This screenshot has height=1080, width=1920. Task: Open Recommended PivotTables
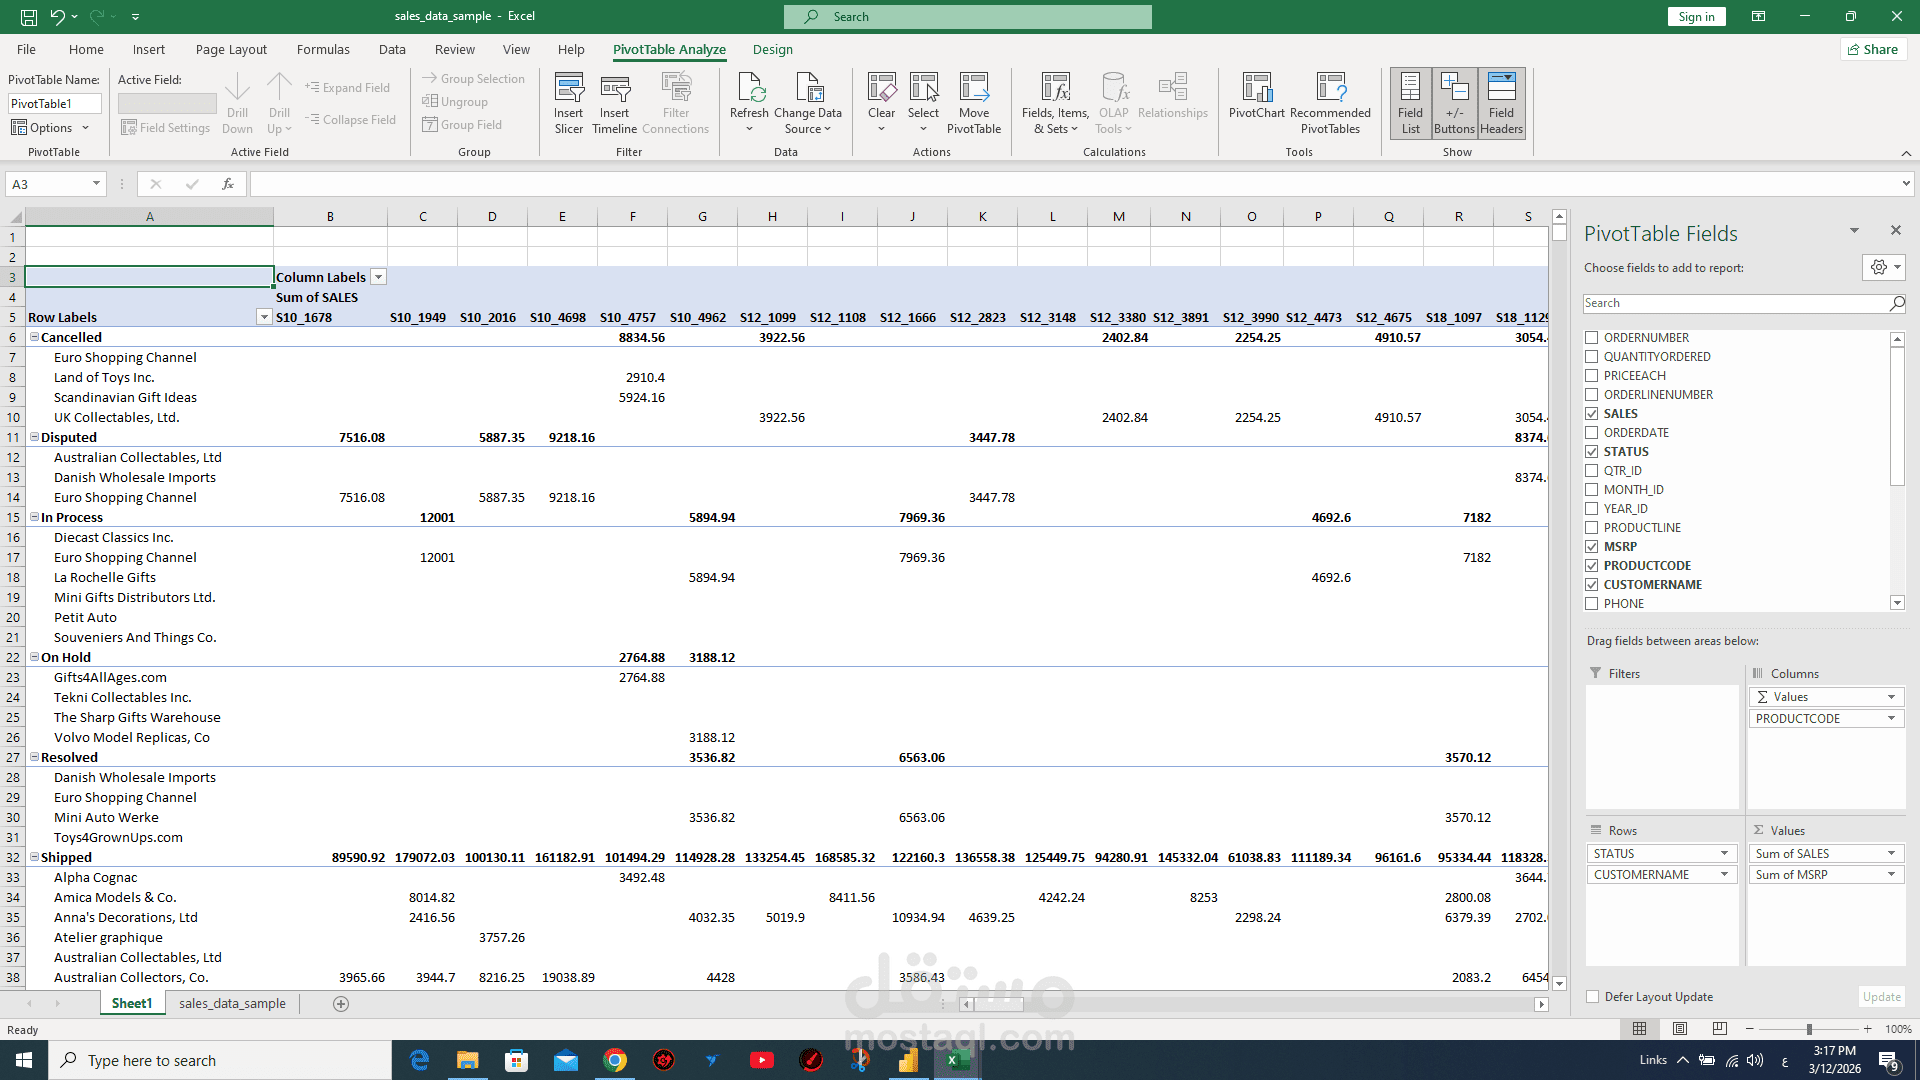click(1330, 102)
